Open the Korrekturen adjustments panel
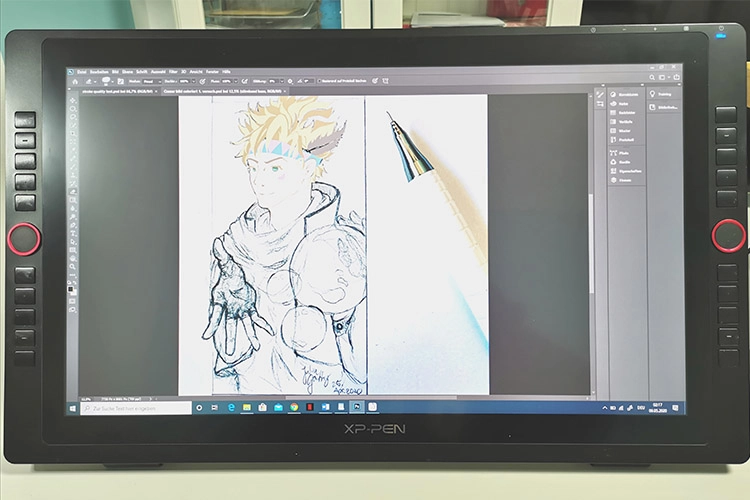 click(626, 94)
